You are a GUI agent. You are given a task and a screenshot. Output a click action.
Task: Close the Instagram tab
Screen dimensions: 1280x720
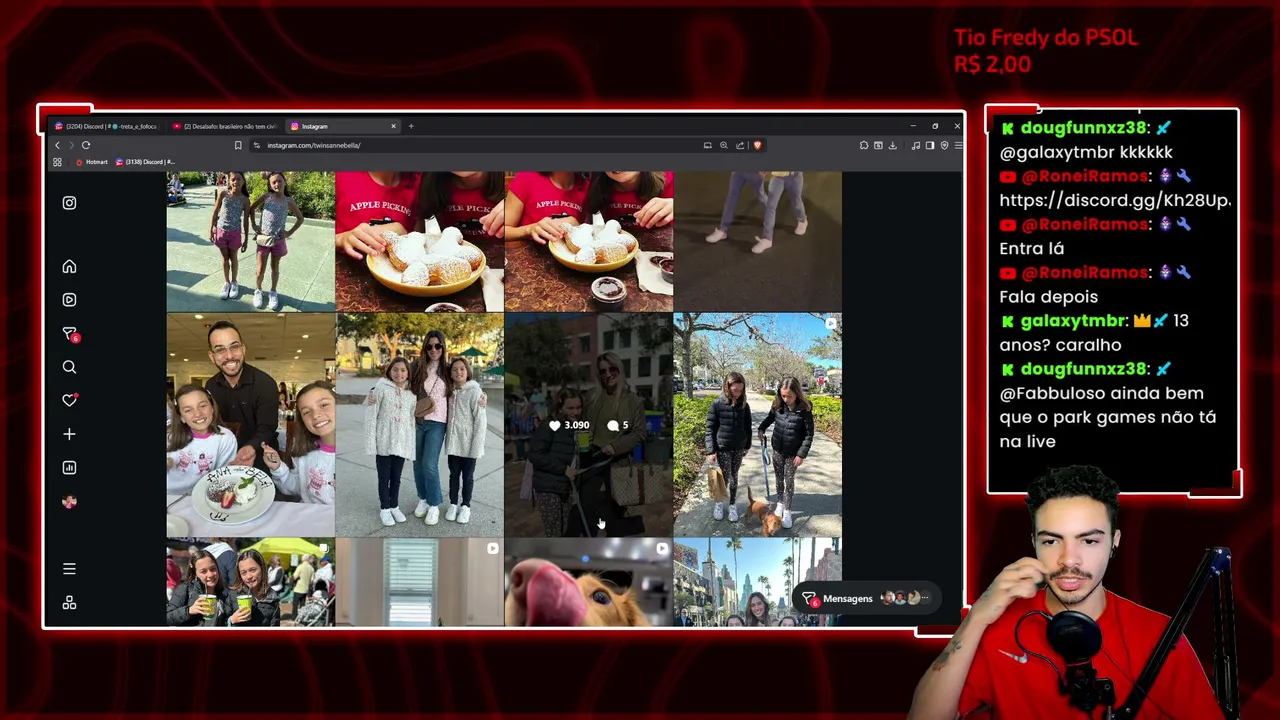tap(393, 126)
